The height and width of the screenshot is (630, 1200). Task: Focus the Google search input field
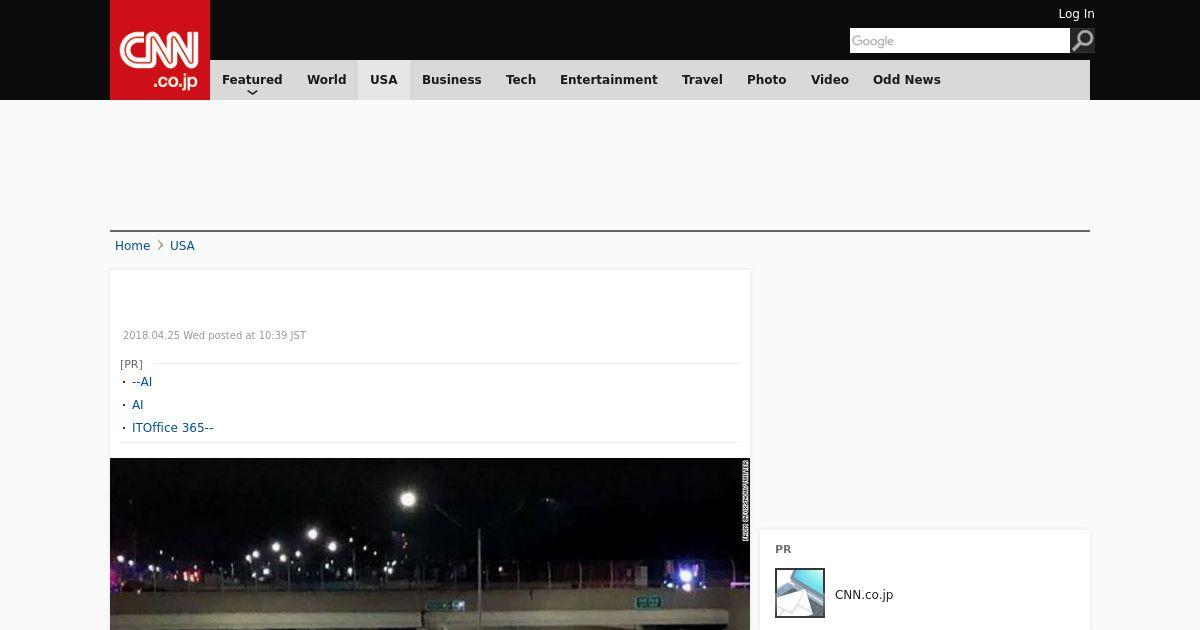[x=960, y=40]
